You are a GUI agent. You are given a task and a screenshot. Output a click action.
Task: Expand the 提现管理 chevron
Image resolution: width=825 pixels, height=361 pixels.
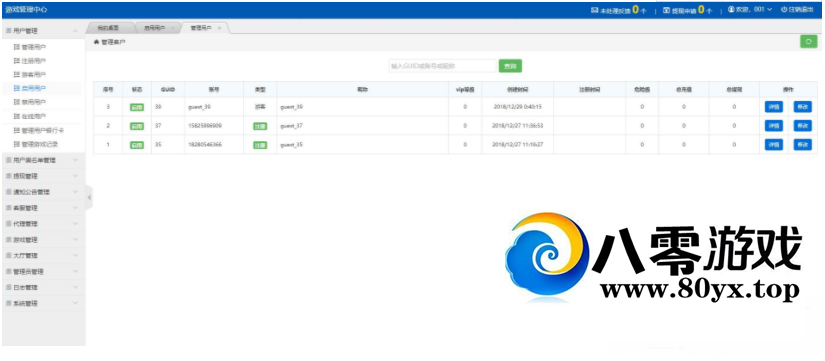[x=75, y=176]
